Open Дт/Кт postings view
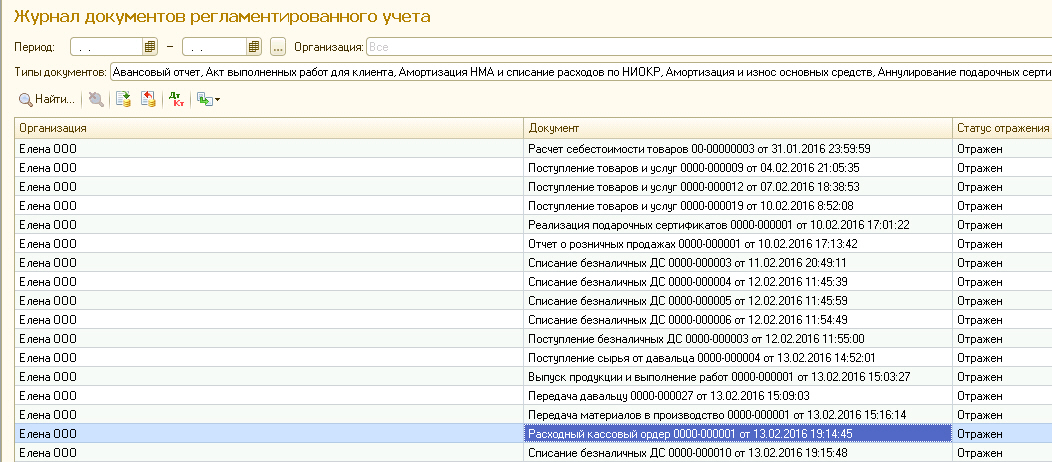This screenshot has width=1052, height=462. pyautogui.click(x=176, y=100)
